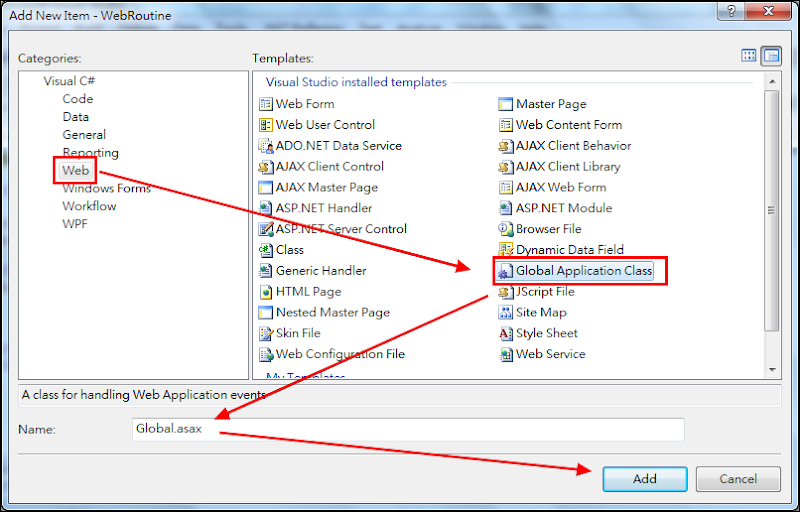Select the WPF category

(x=75, y=224)
